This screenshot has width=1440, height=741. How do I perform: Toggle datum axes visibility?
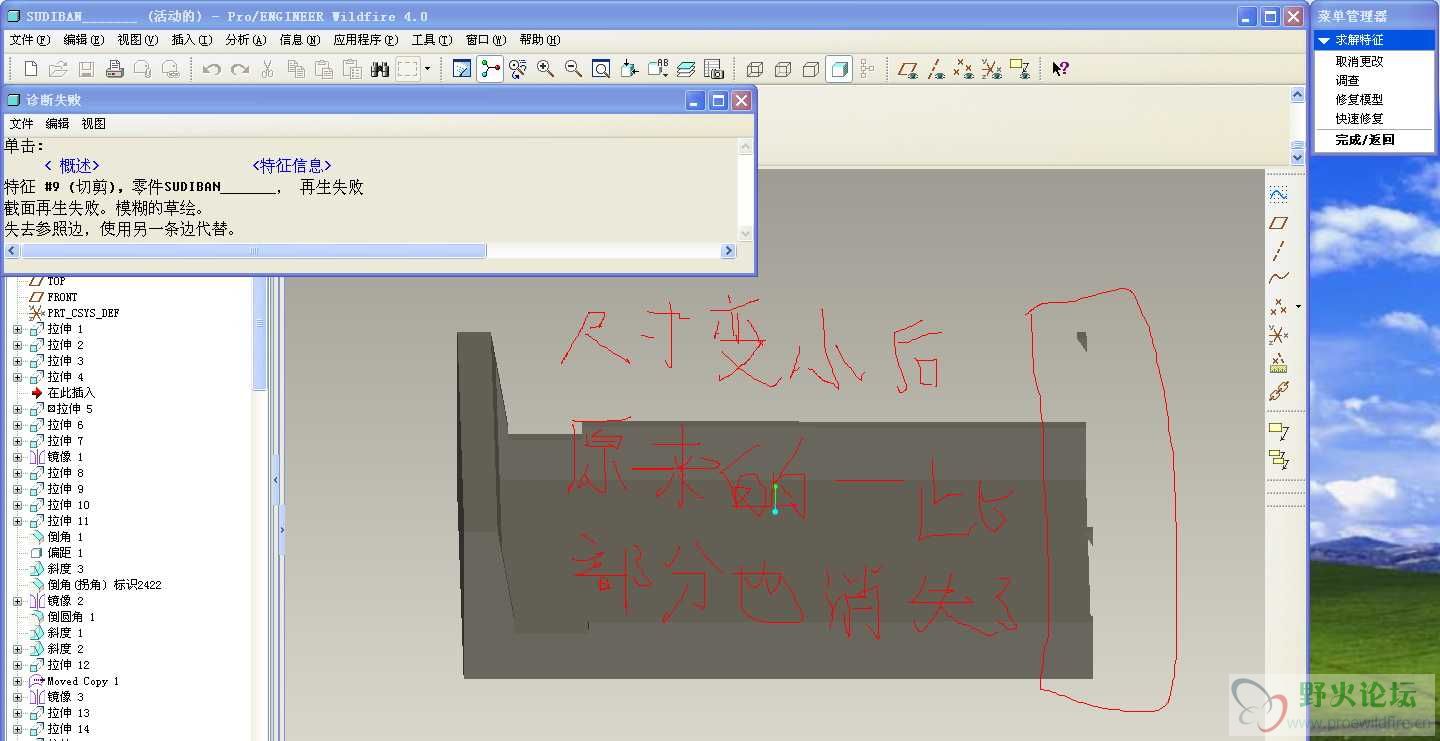tap(936, 69)
